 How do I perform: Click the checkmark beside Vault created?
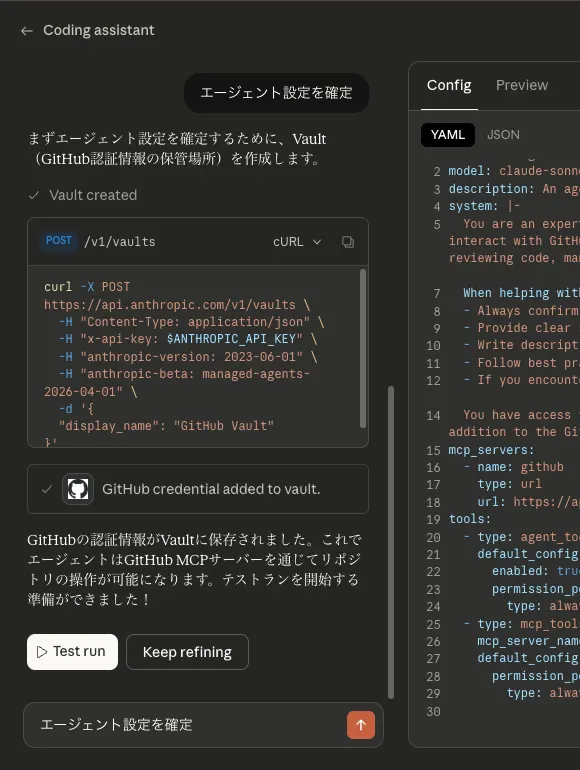click(x=34, y=195)
